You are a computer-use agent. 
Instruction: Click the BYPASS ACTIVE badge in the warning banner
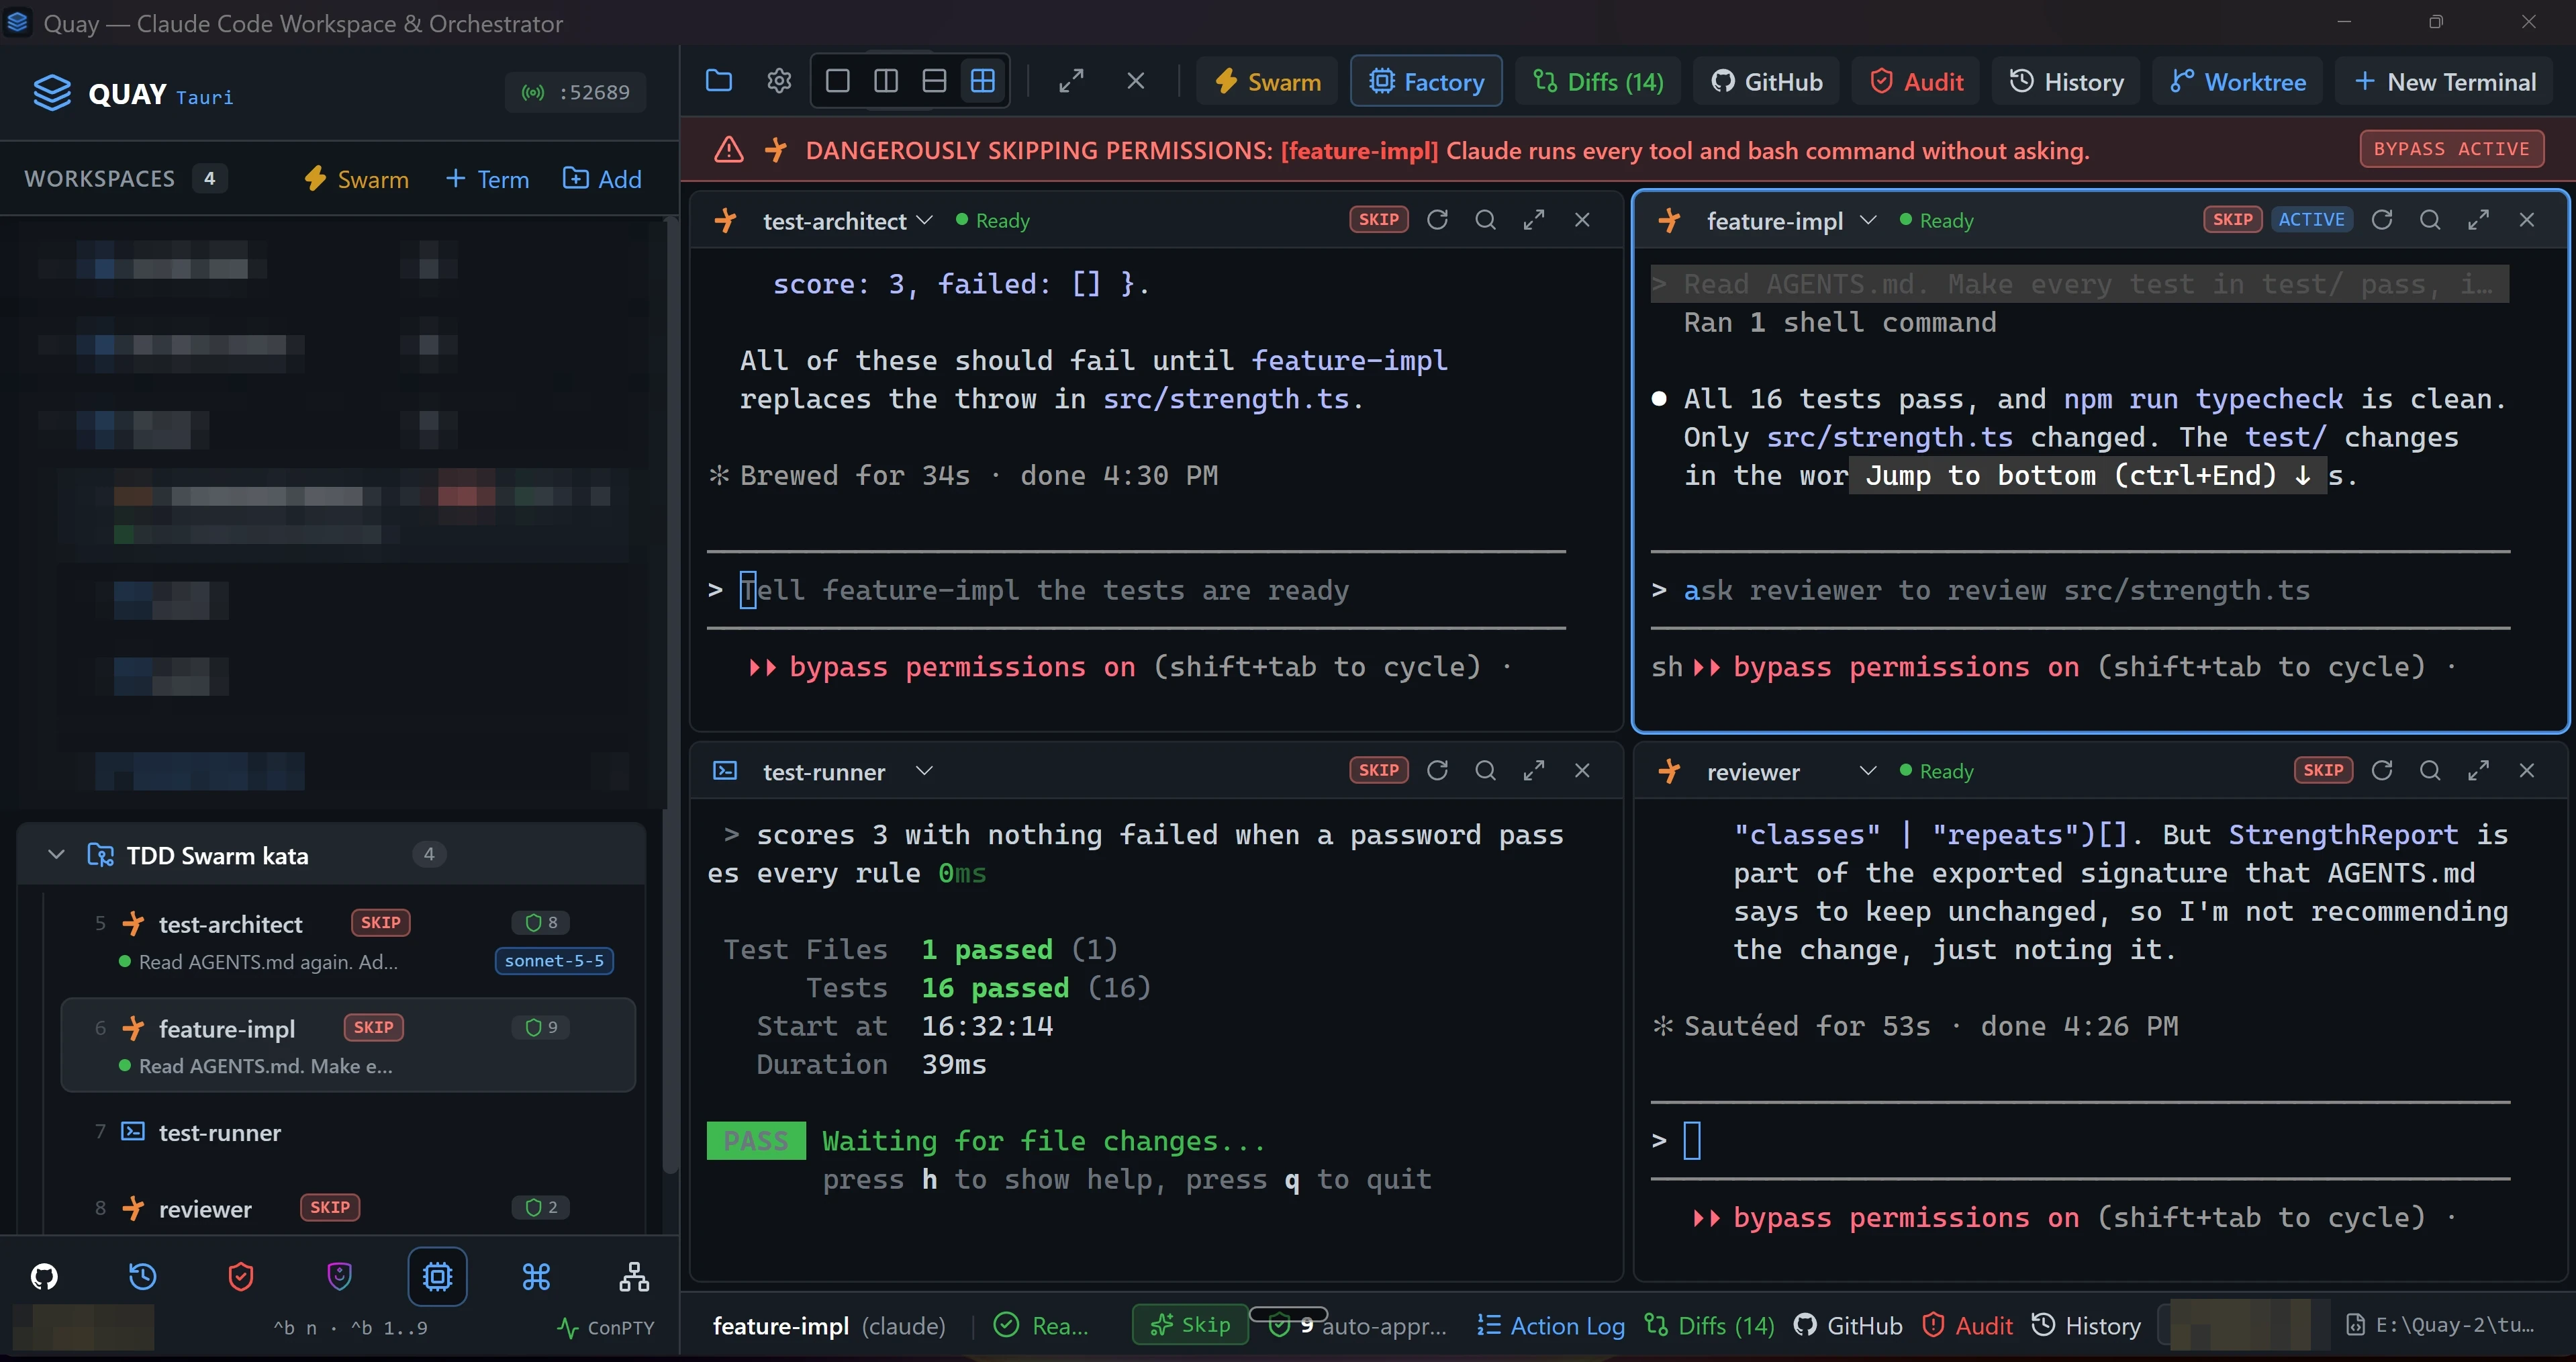coord(2451,149)
